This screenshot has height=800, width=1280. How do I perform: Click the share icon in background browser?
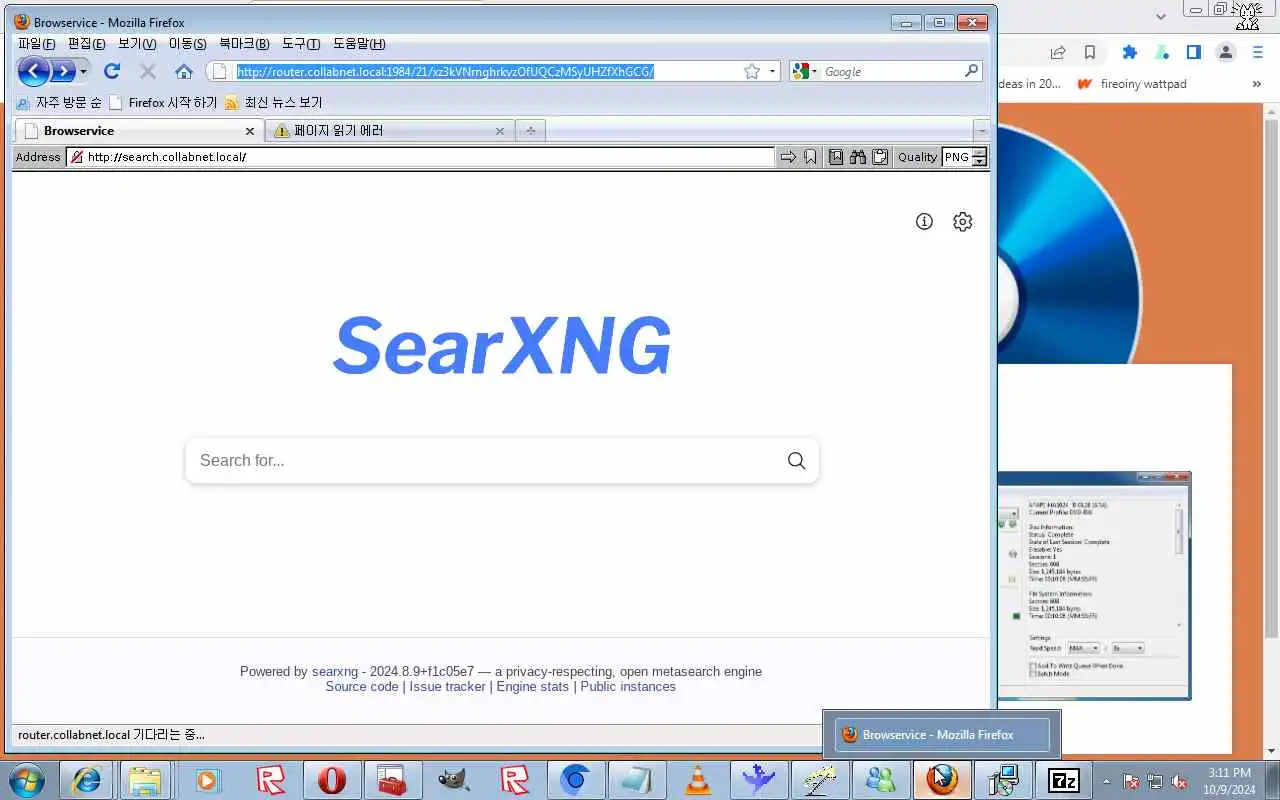pos(1057,52)
